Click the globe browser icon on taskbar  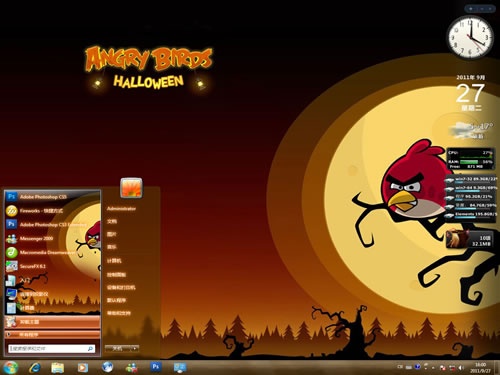coord(107,367)
